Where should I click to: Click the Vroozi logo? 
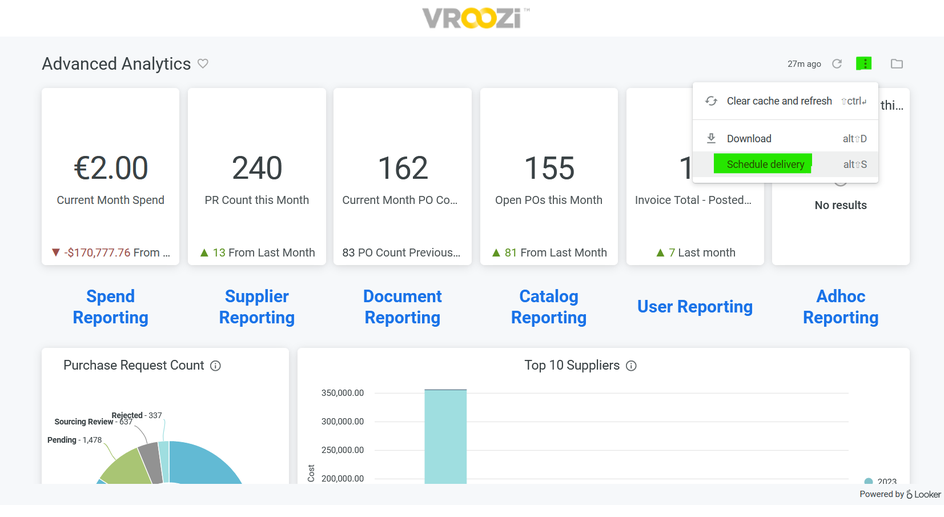tap(476, 18)
